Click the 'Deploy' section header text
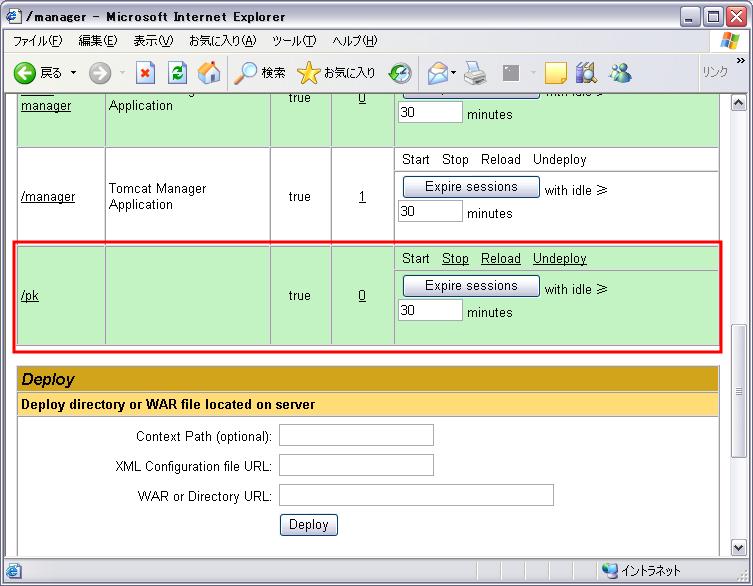The height and width of the screenshot is (586, 753). click(x=48, y=379)
